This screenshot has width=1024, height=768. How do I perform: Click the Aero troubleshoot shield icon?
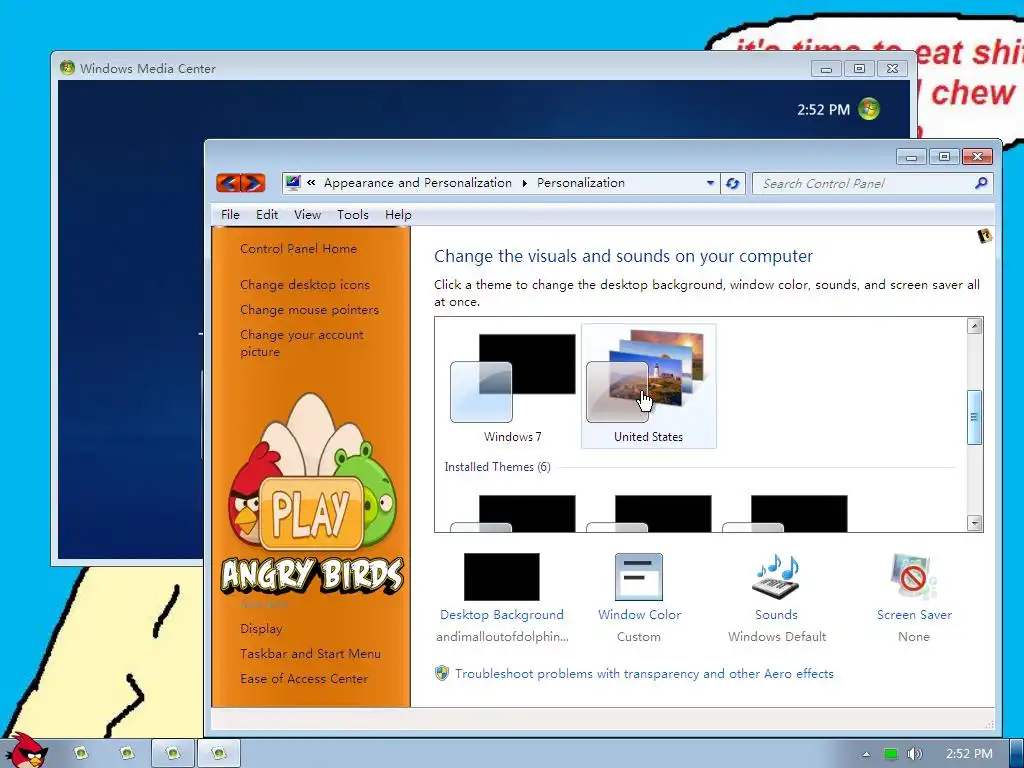click(442, 673)
